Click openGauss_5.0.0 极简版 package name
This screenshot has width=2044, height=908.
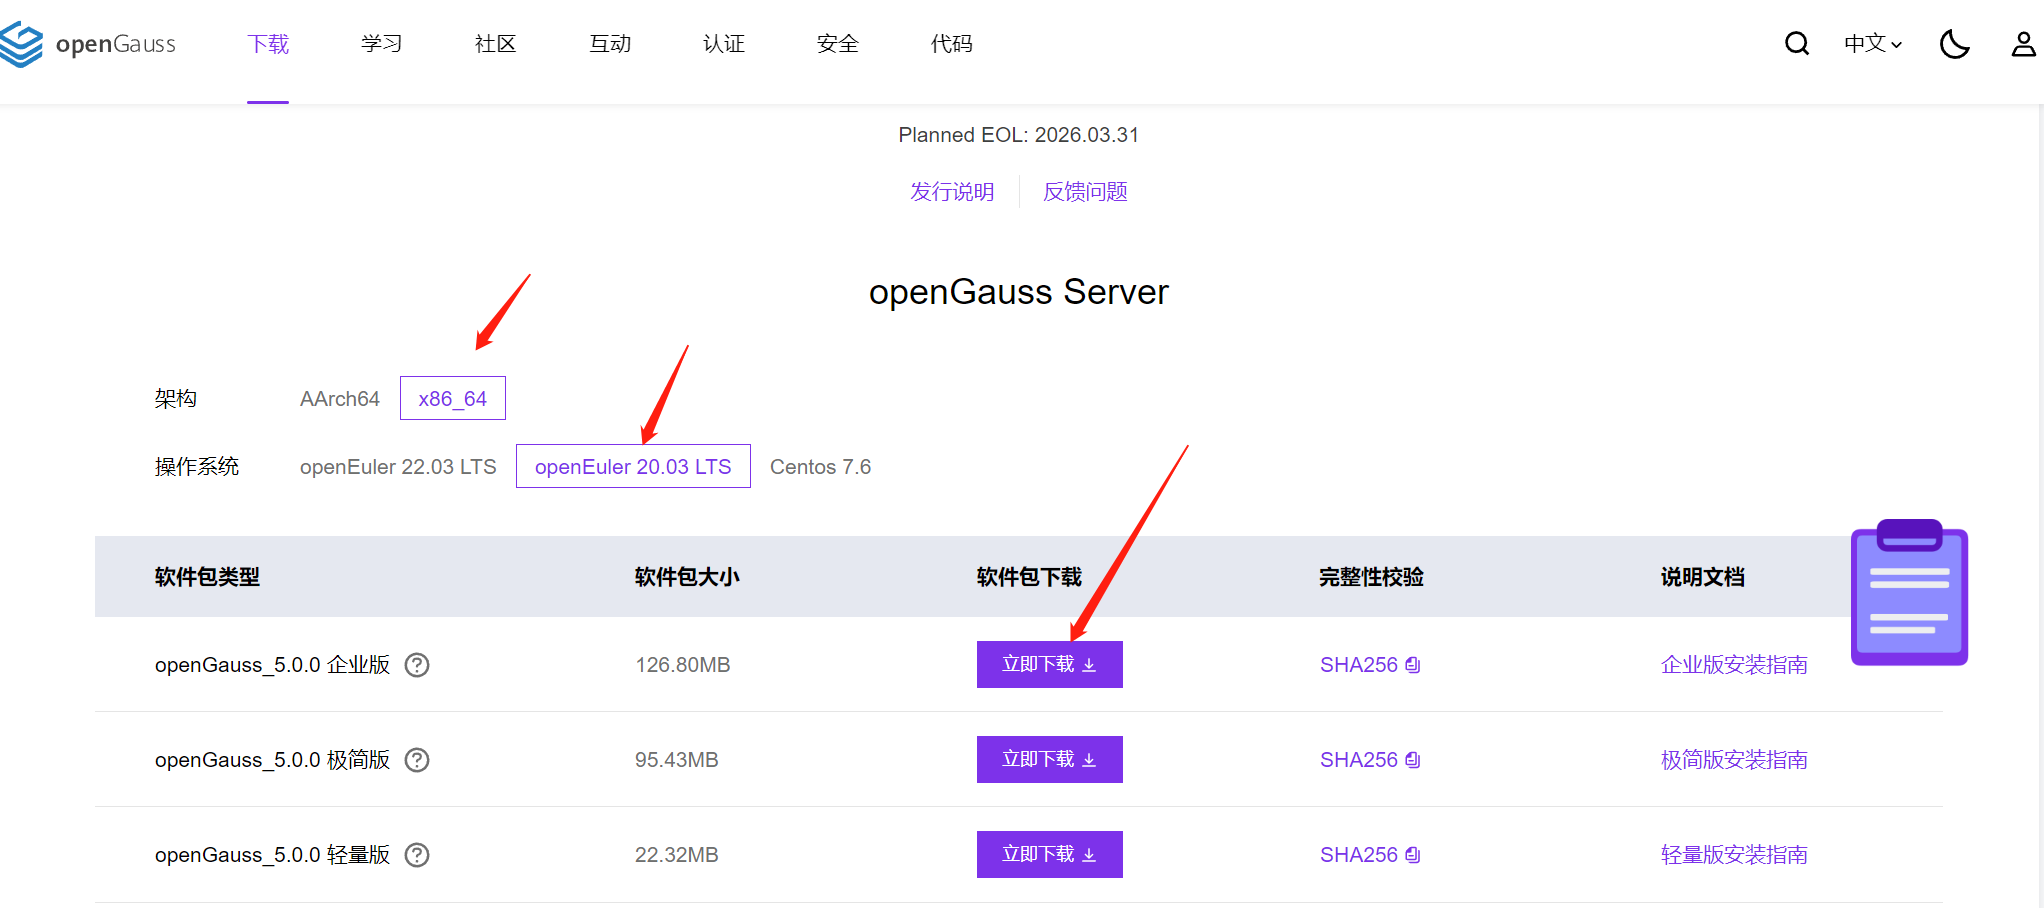(272, 760)
